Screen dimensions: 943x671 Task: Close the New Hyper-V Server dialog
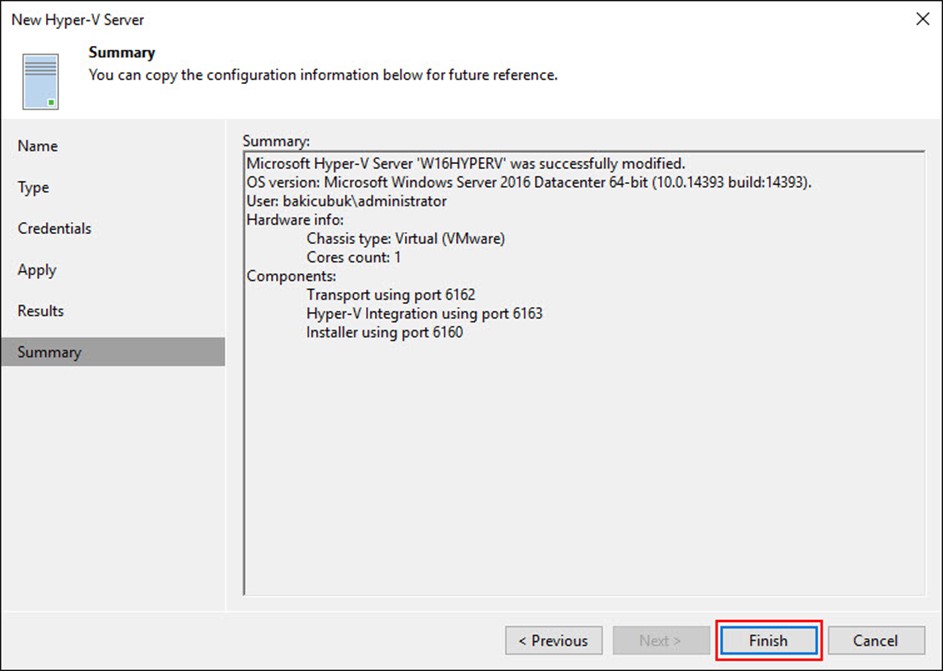coord(923,19)
